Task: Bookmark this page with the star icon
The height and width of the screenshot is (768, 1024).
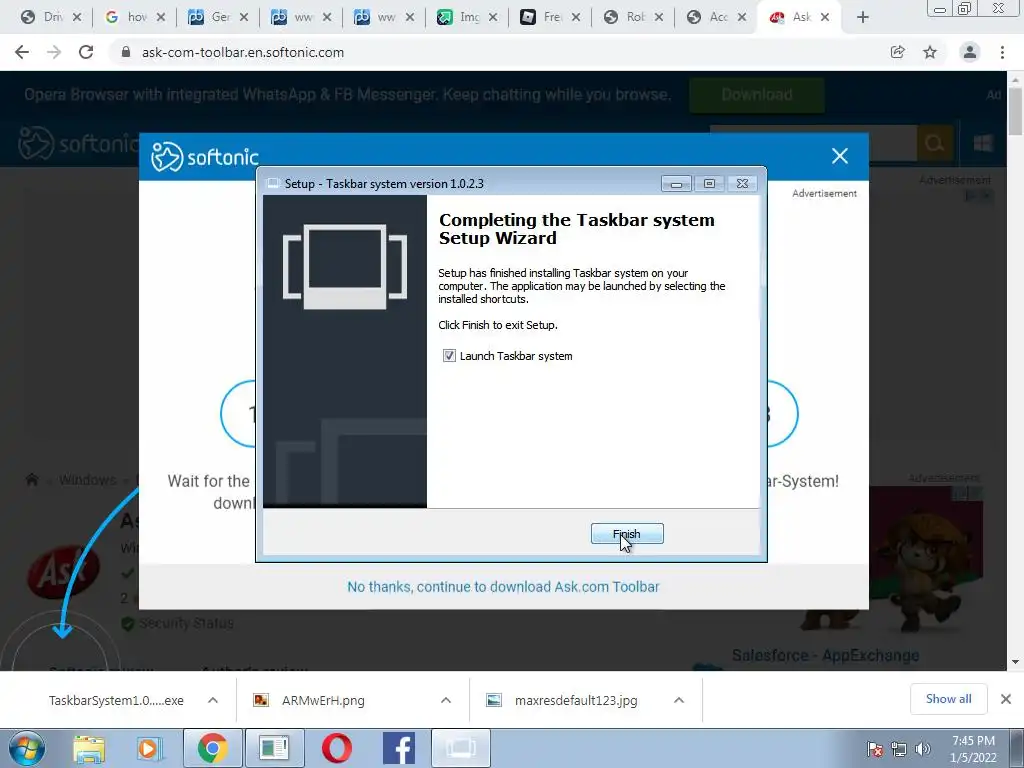Action: coord(930,52)
